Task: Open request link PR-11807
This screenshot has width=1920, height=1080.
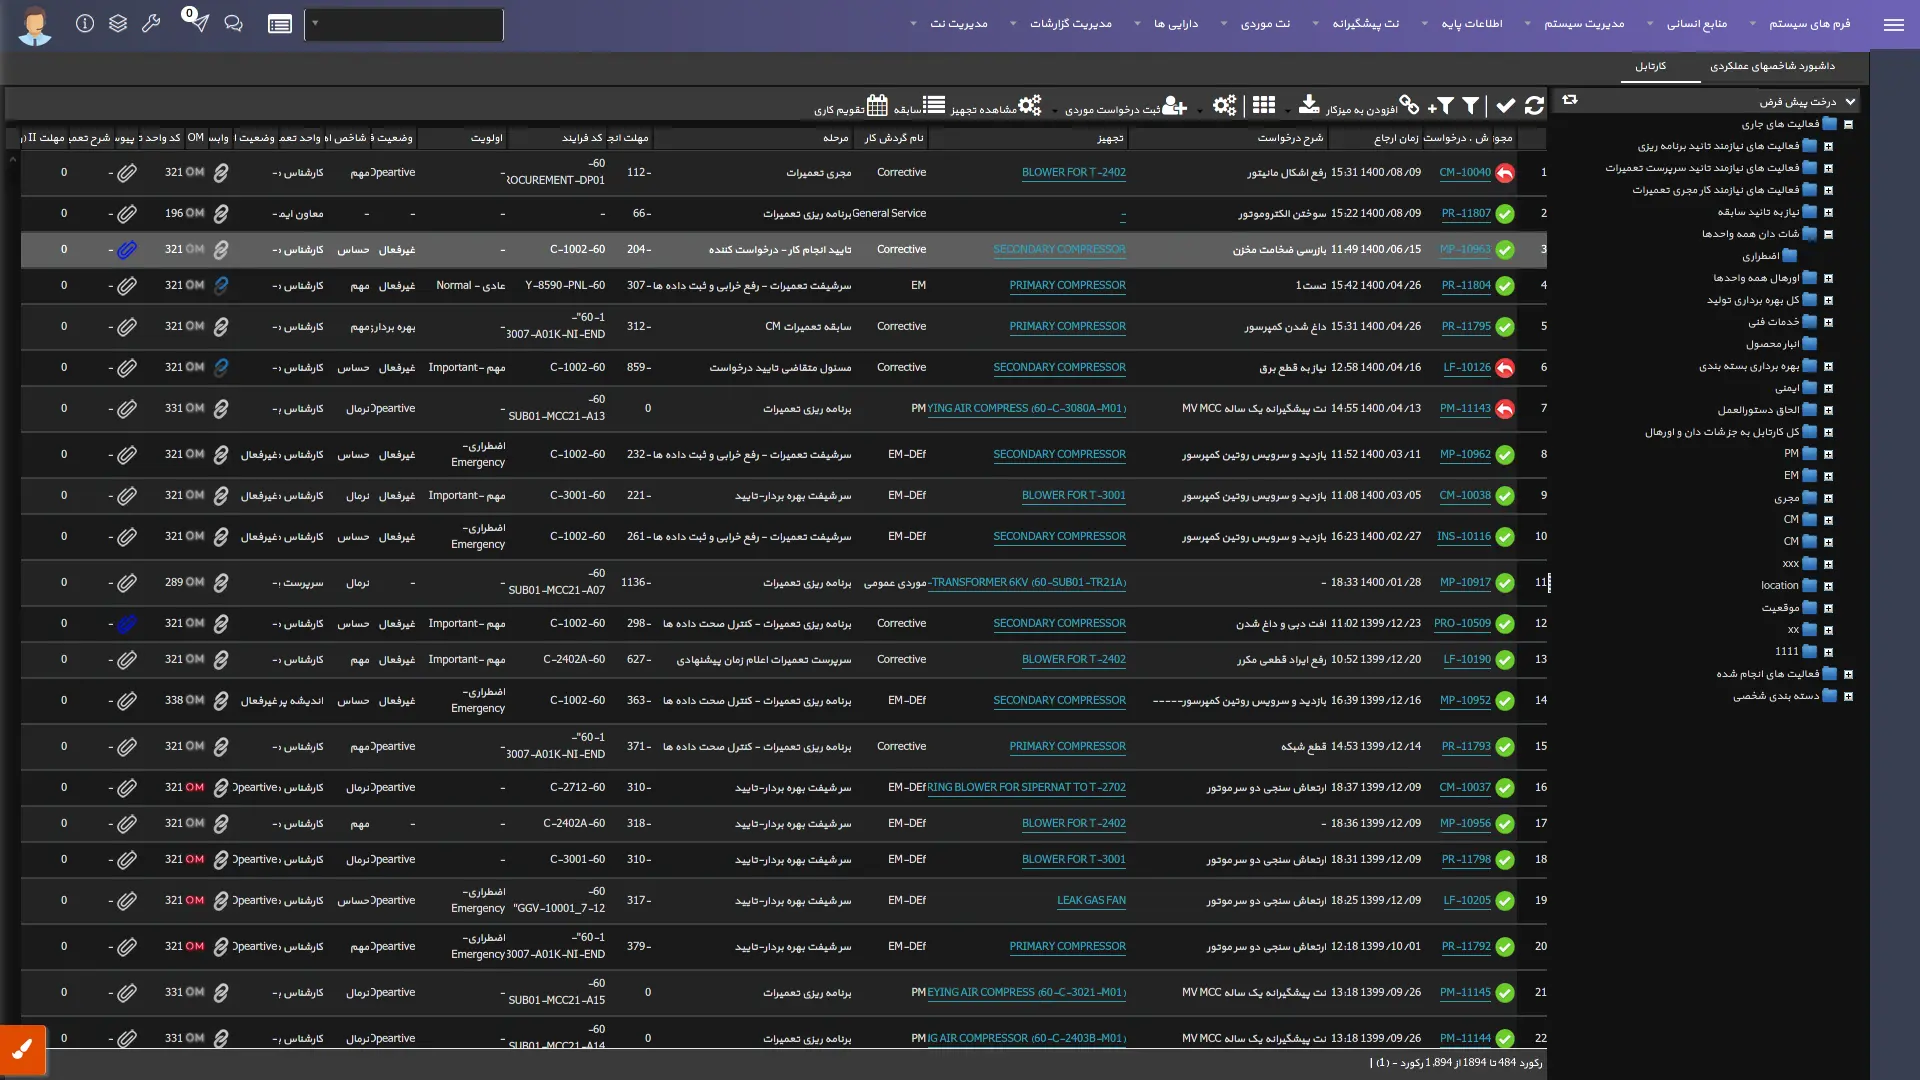Action: pos(1466,214)
